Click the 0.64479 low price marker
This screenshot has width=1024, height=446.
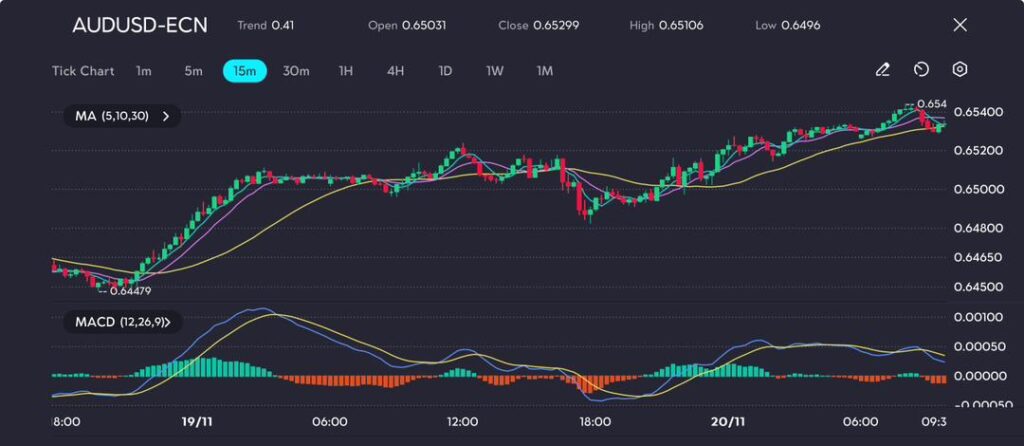coord(129,291)
